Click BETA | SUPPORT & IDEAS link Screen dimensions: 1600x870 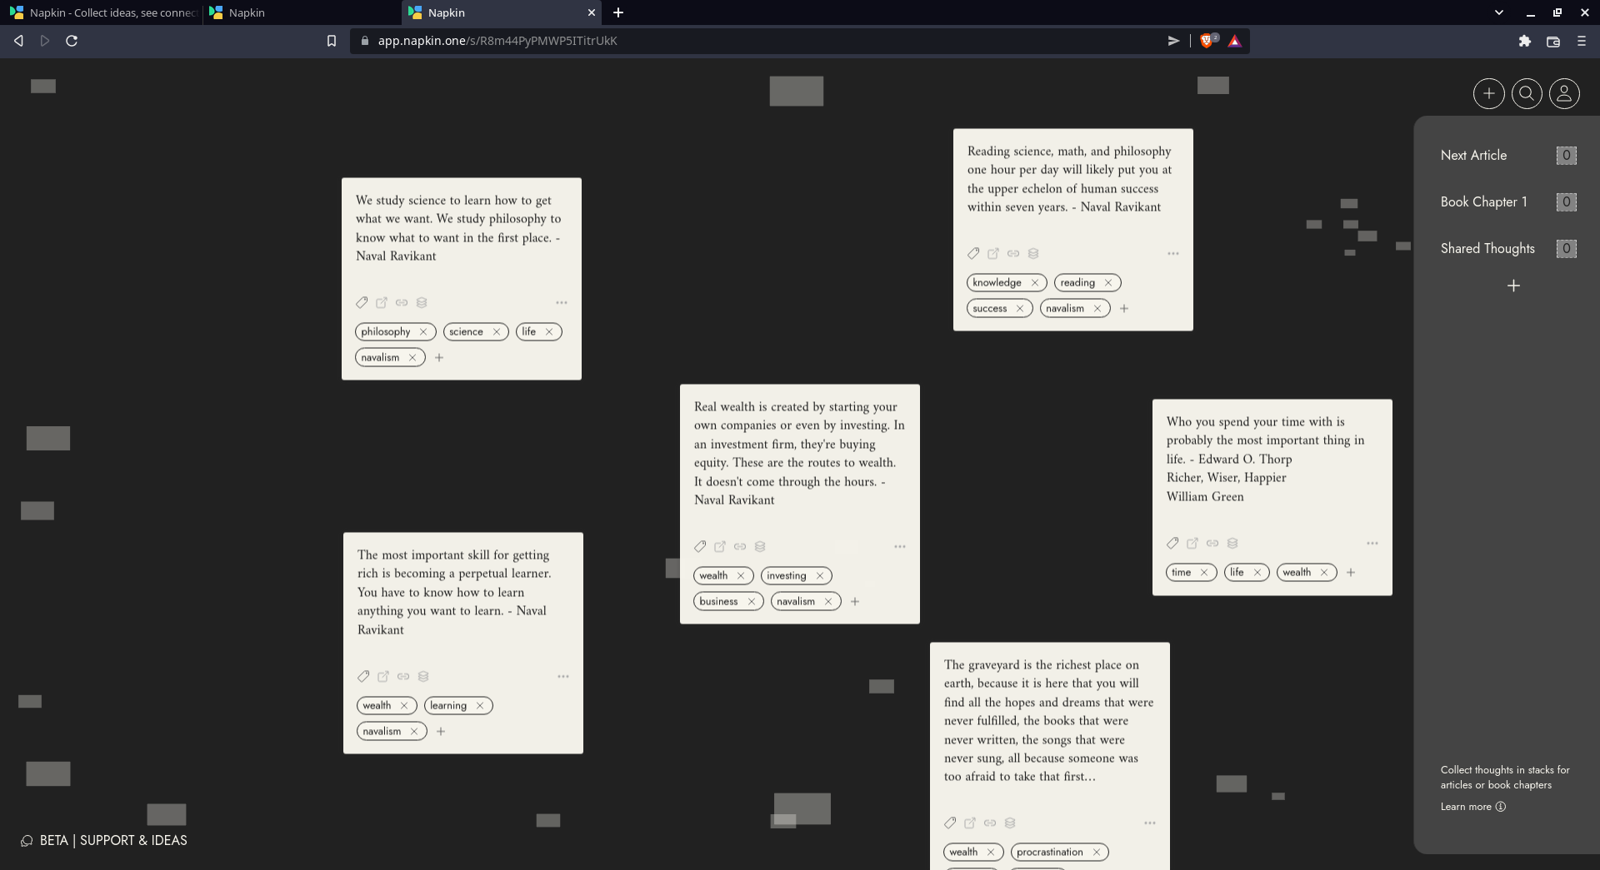point(112,840)
